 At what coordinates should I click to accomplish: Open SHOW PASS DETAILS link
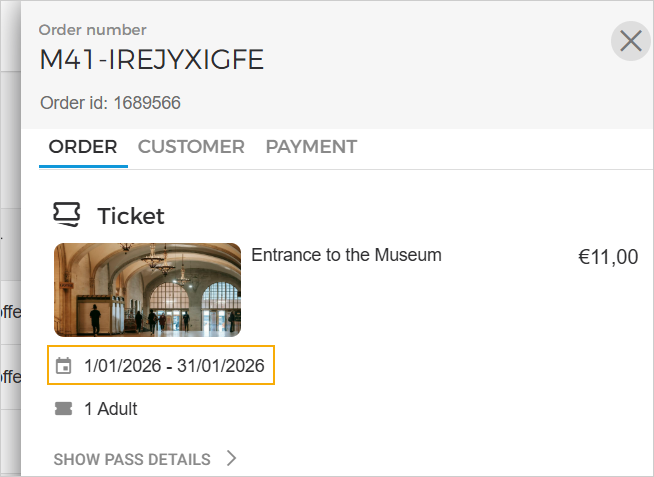tap(132, 460)
